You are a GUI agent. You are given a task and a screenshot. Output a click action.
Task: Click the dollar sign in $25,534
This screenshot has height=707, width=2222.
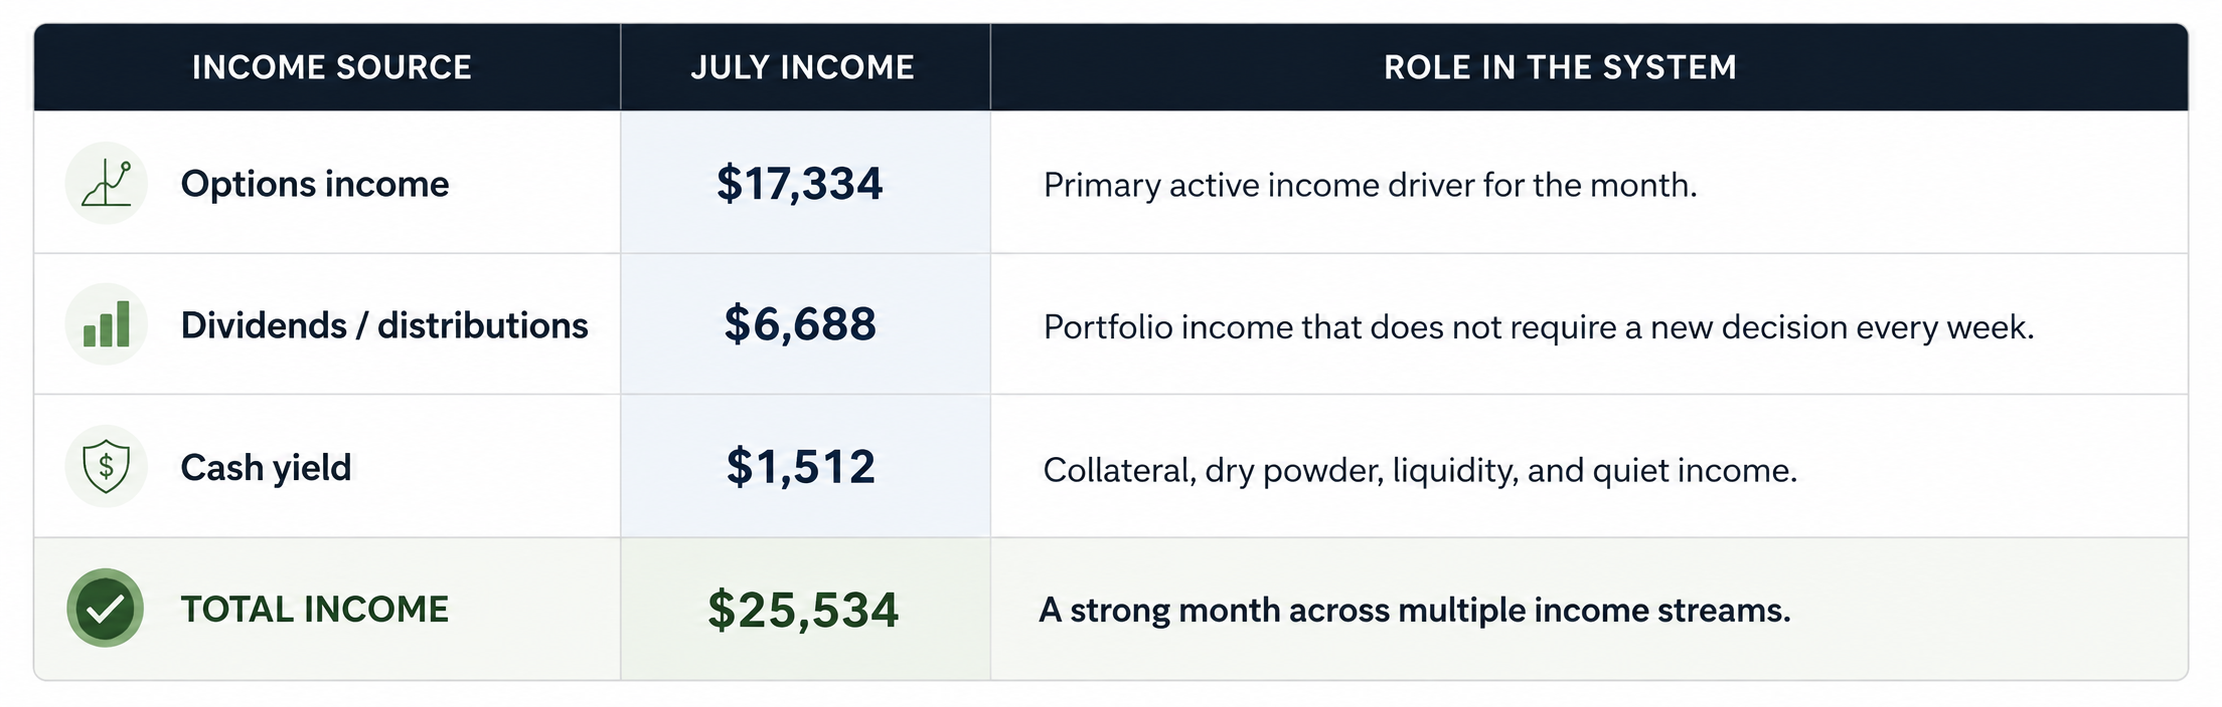[721, 610]
